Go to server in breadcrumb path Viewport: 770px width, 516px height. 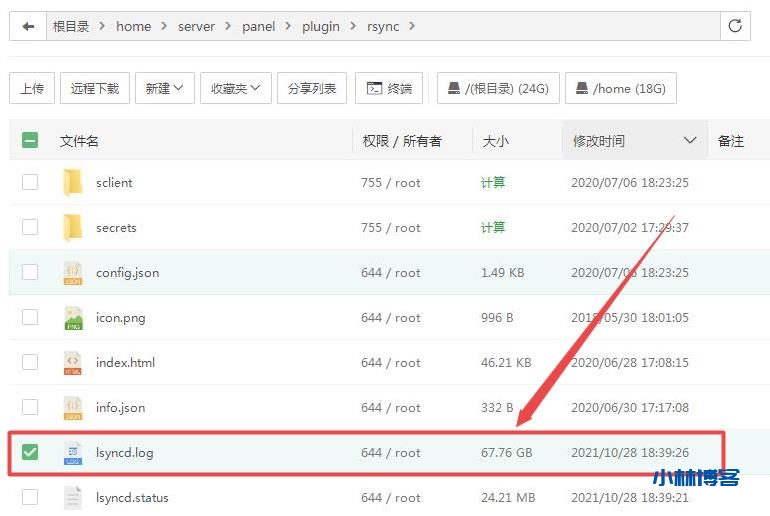pos(196,26)
